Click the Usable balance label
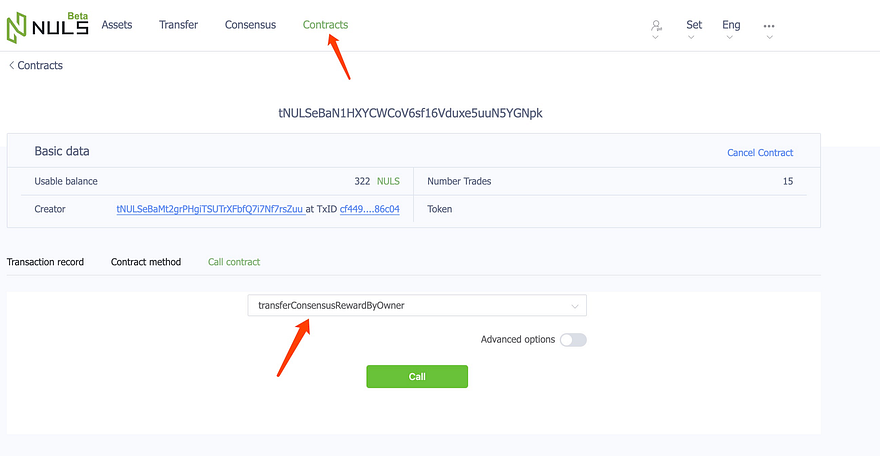This screenshot has height=456, width=880. pyautogui.click(x=66, y=181)
